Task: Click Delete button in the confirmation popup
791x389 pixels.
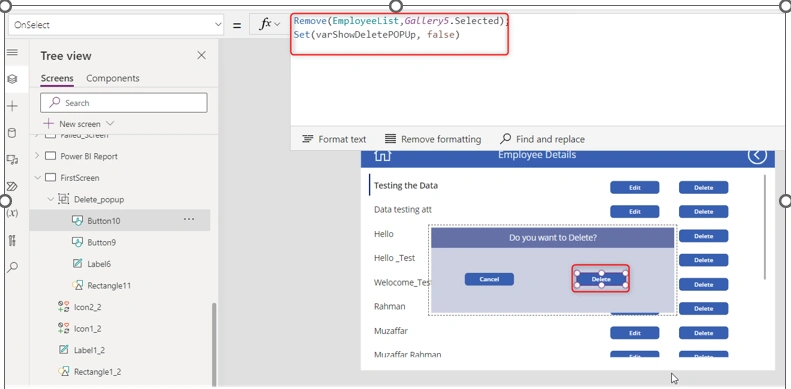Action: pyautogui.click(x=601, y=279)
